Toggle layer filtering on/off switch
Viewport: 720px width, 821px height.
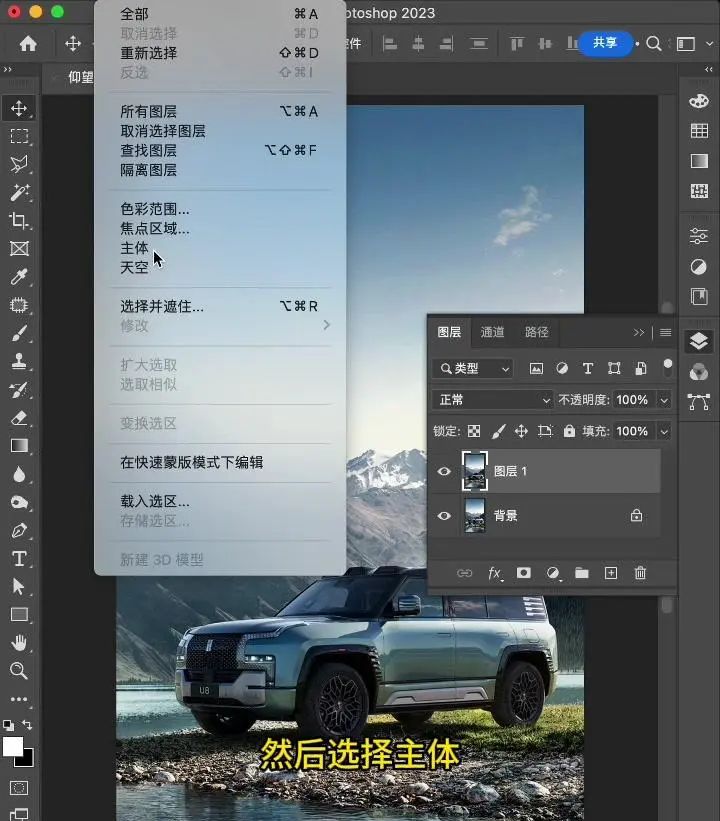click(x=668, y=368)
